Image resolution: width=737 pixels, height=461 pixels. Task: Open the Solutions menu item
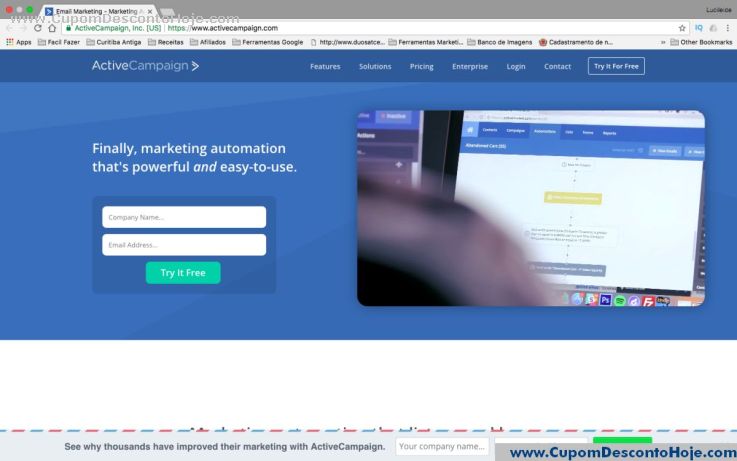click(x=375, y=66)
